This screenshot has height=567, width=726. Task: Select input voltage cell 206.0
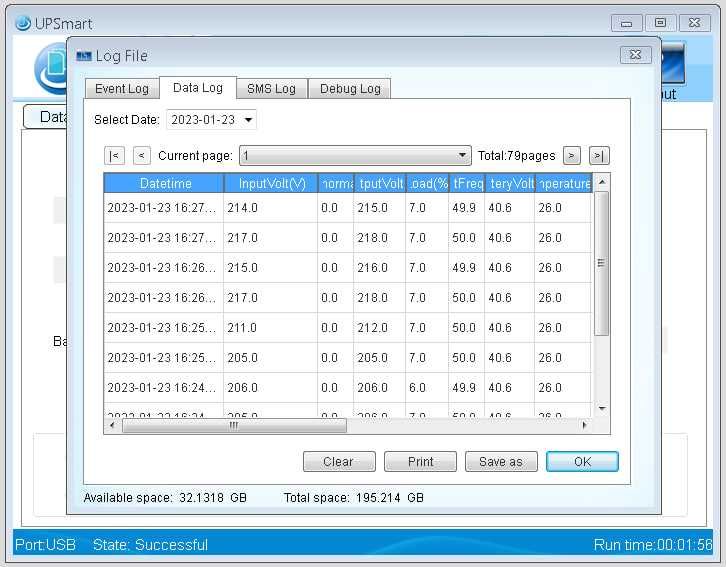(x=270, y=387)
